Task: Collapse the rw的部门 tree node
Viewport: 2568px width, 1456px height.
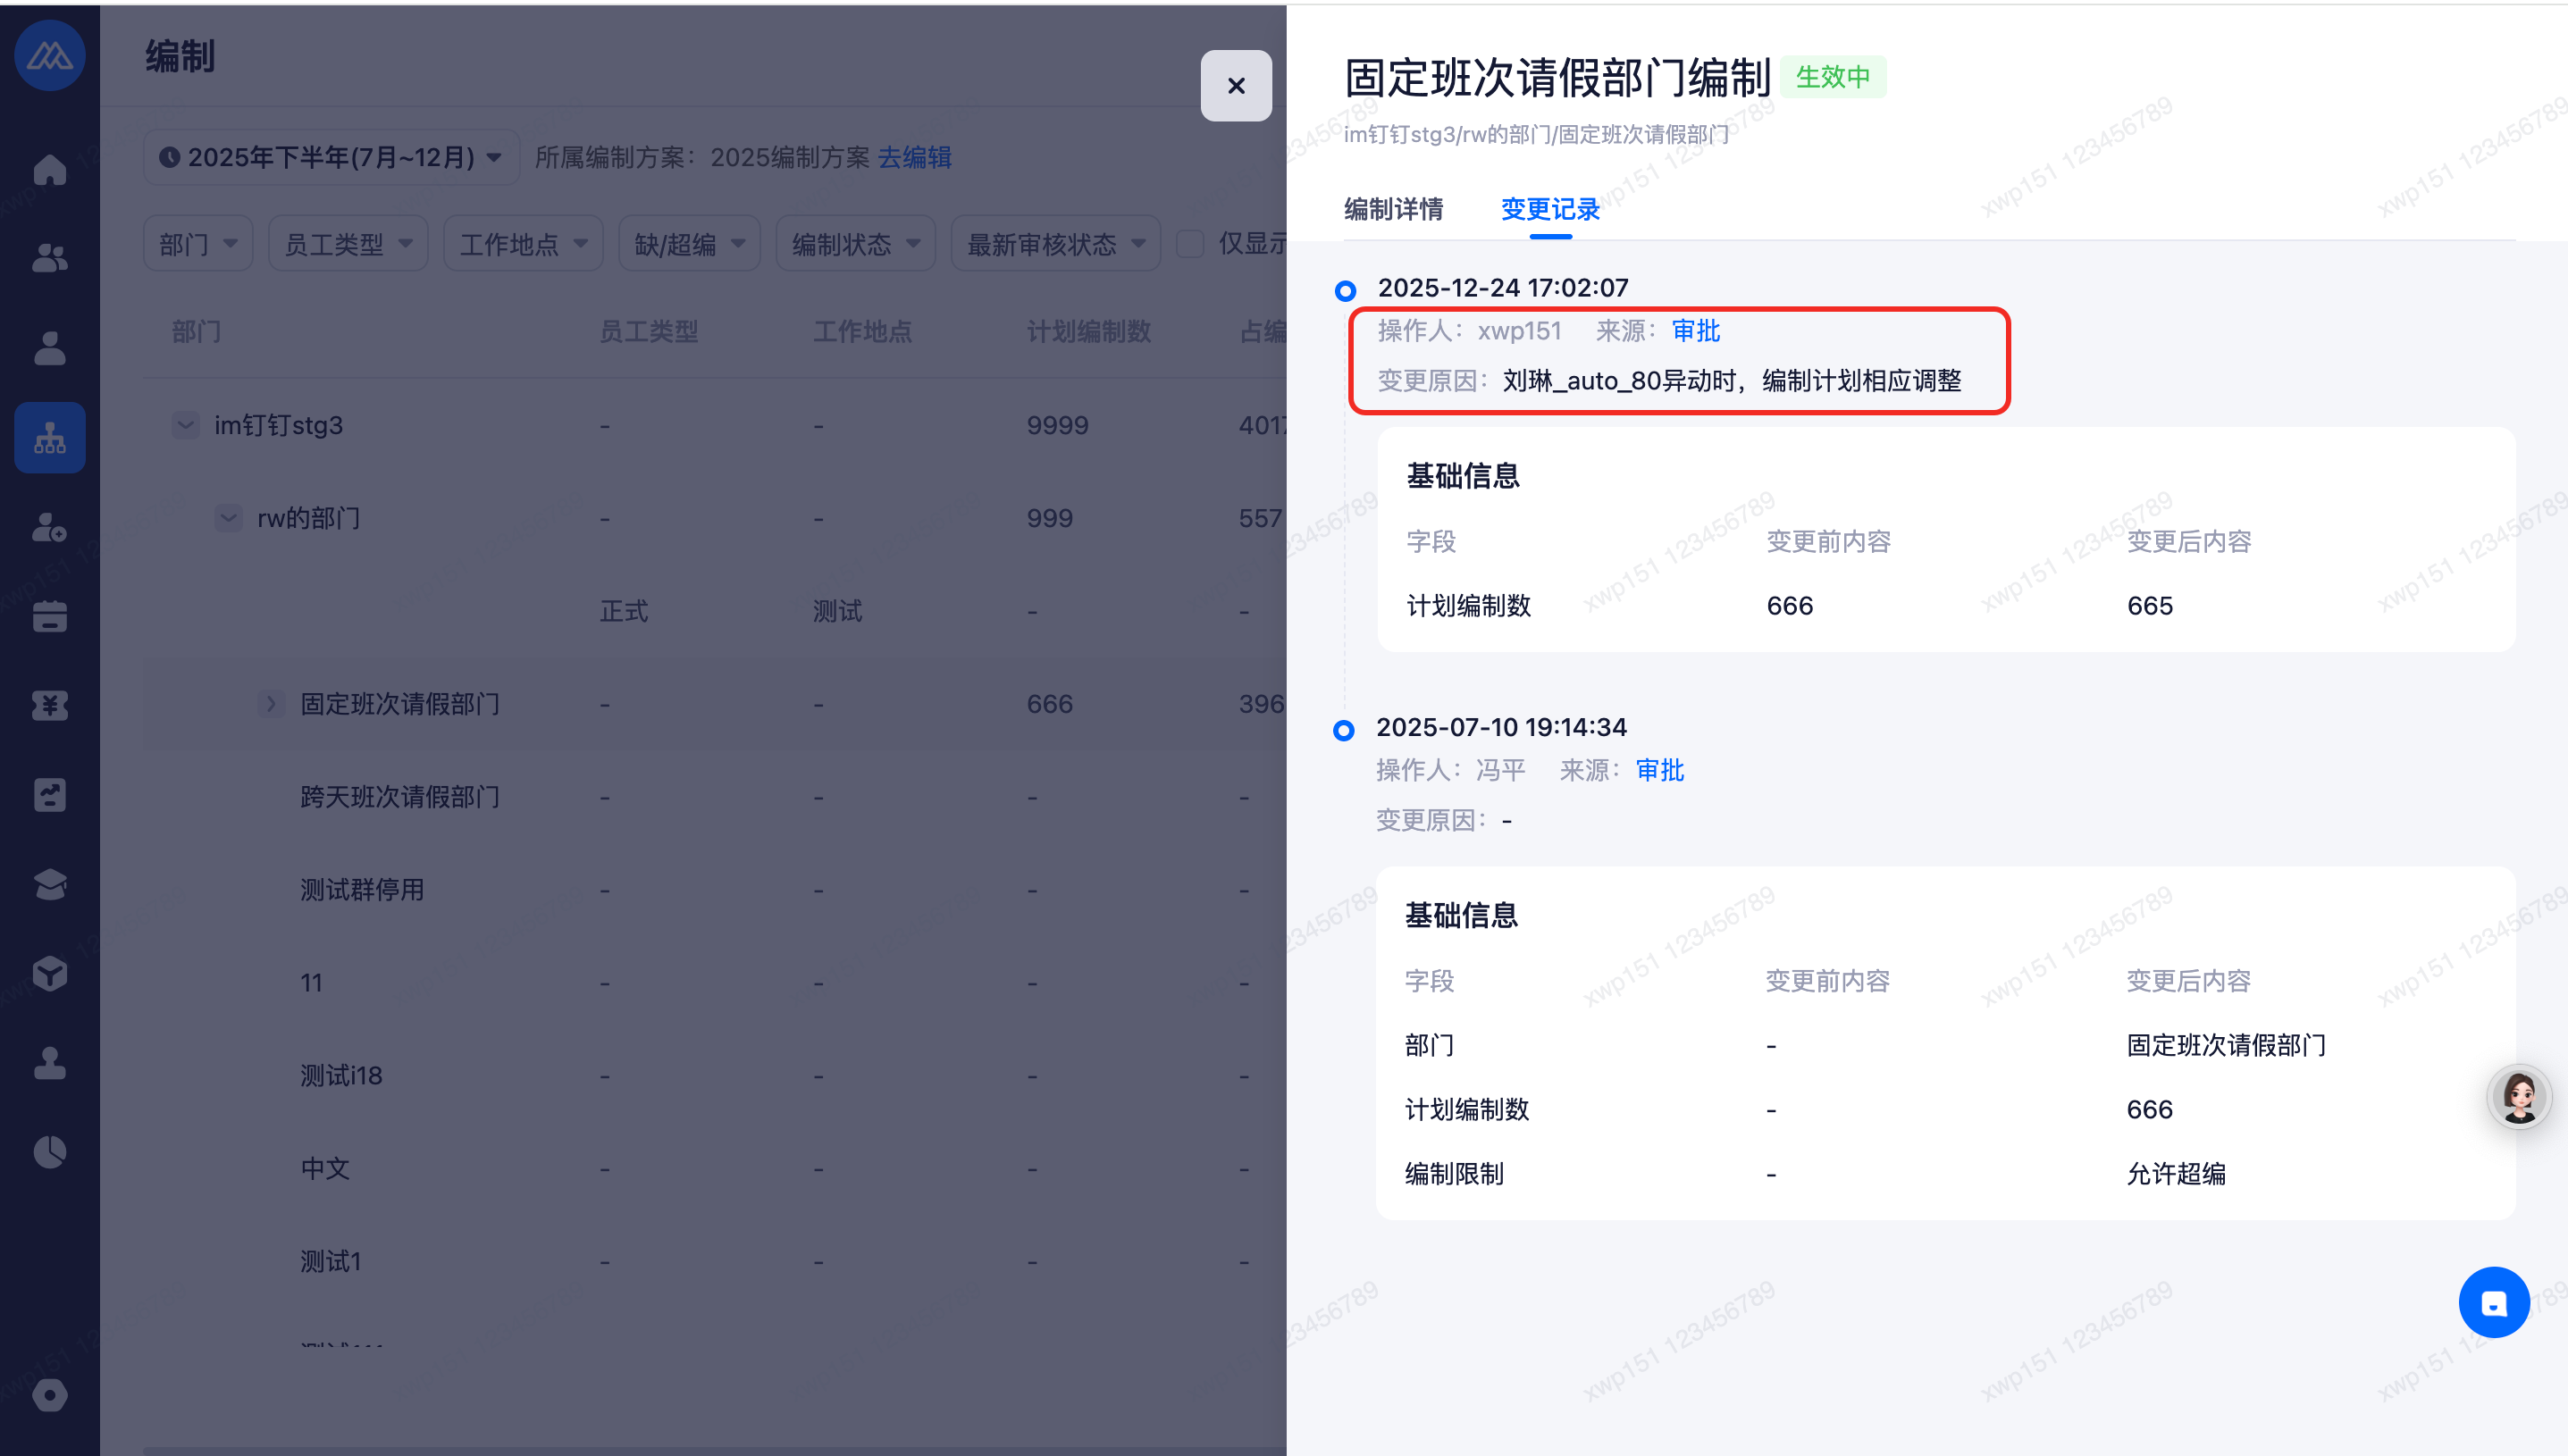Action: pyautogui.click(x=229, y=518)
